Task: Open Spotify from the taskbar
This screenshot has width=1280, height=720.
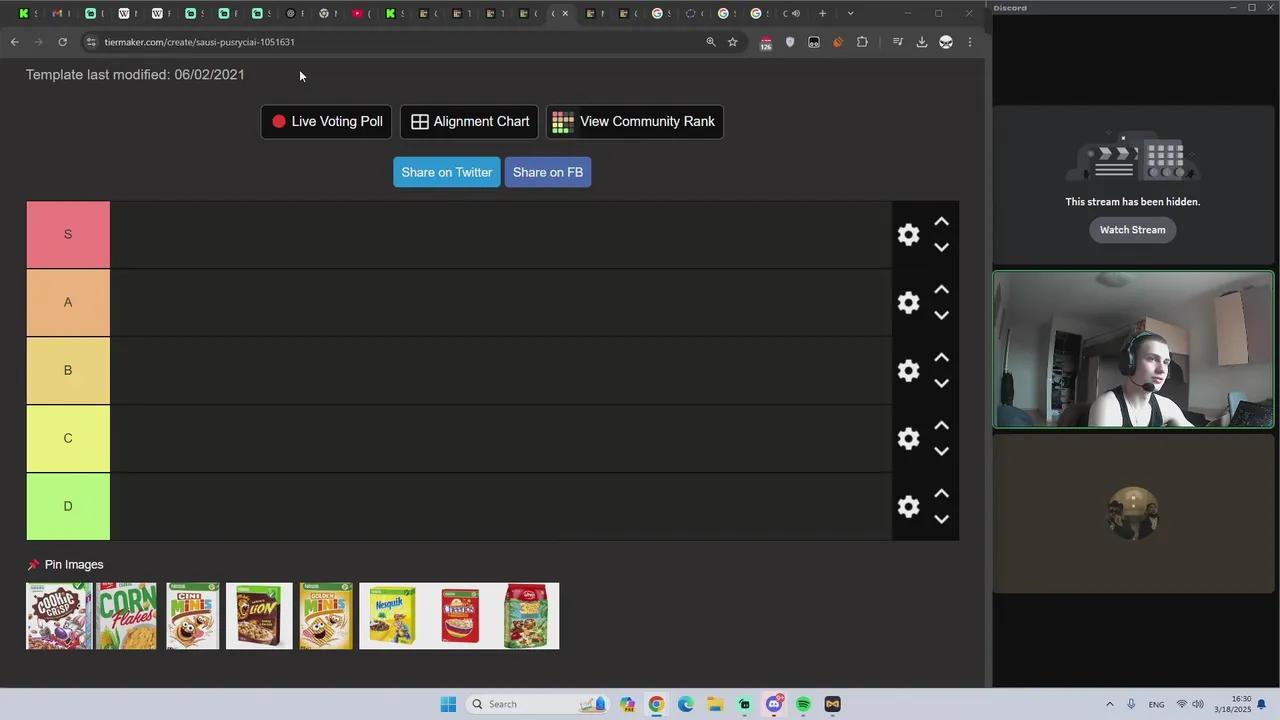Action: click(x=803, y=704)
